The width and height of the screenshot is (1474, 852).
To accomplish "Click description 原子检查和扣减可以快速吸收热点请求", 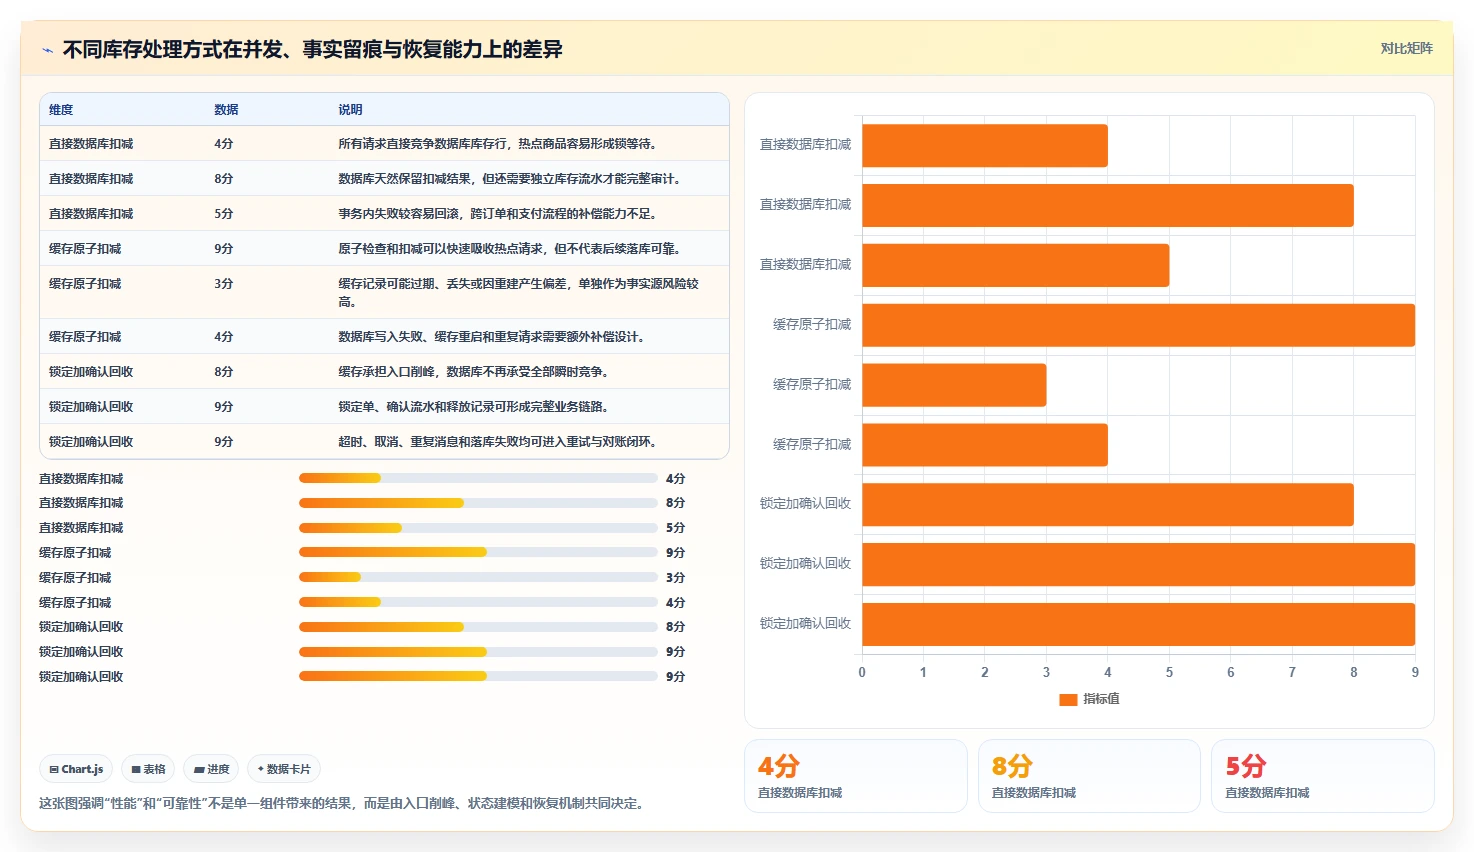I will pyautogui.click(x=509, y=249).
